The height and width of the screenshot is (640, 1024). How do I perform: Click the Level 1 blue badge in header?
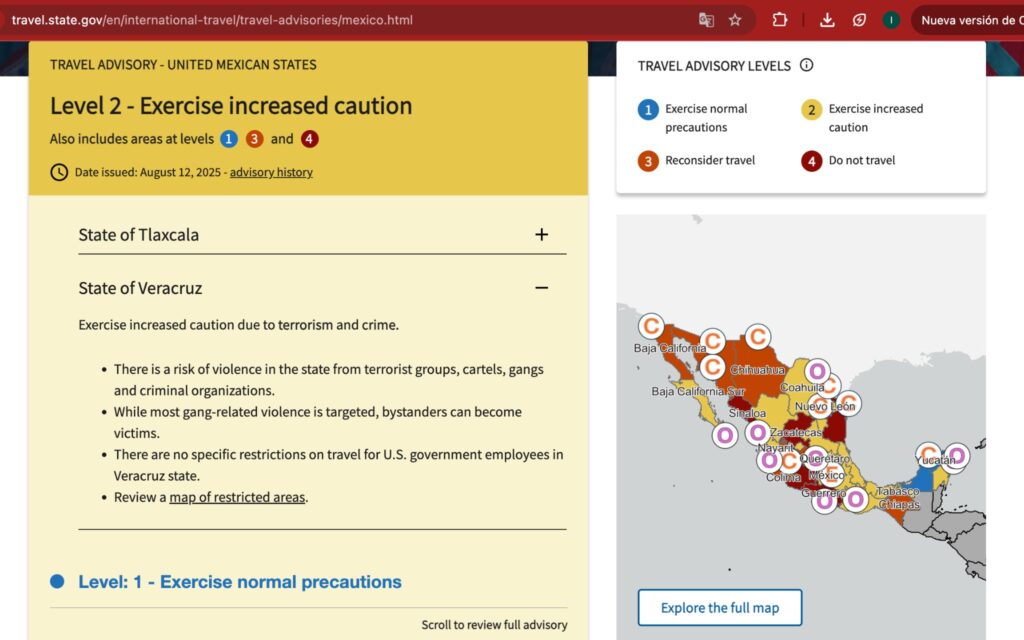coord(229,139)
